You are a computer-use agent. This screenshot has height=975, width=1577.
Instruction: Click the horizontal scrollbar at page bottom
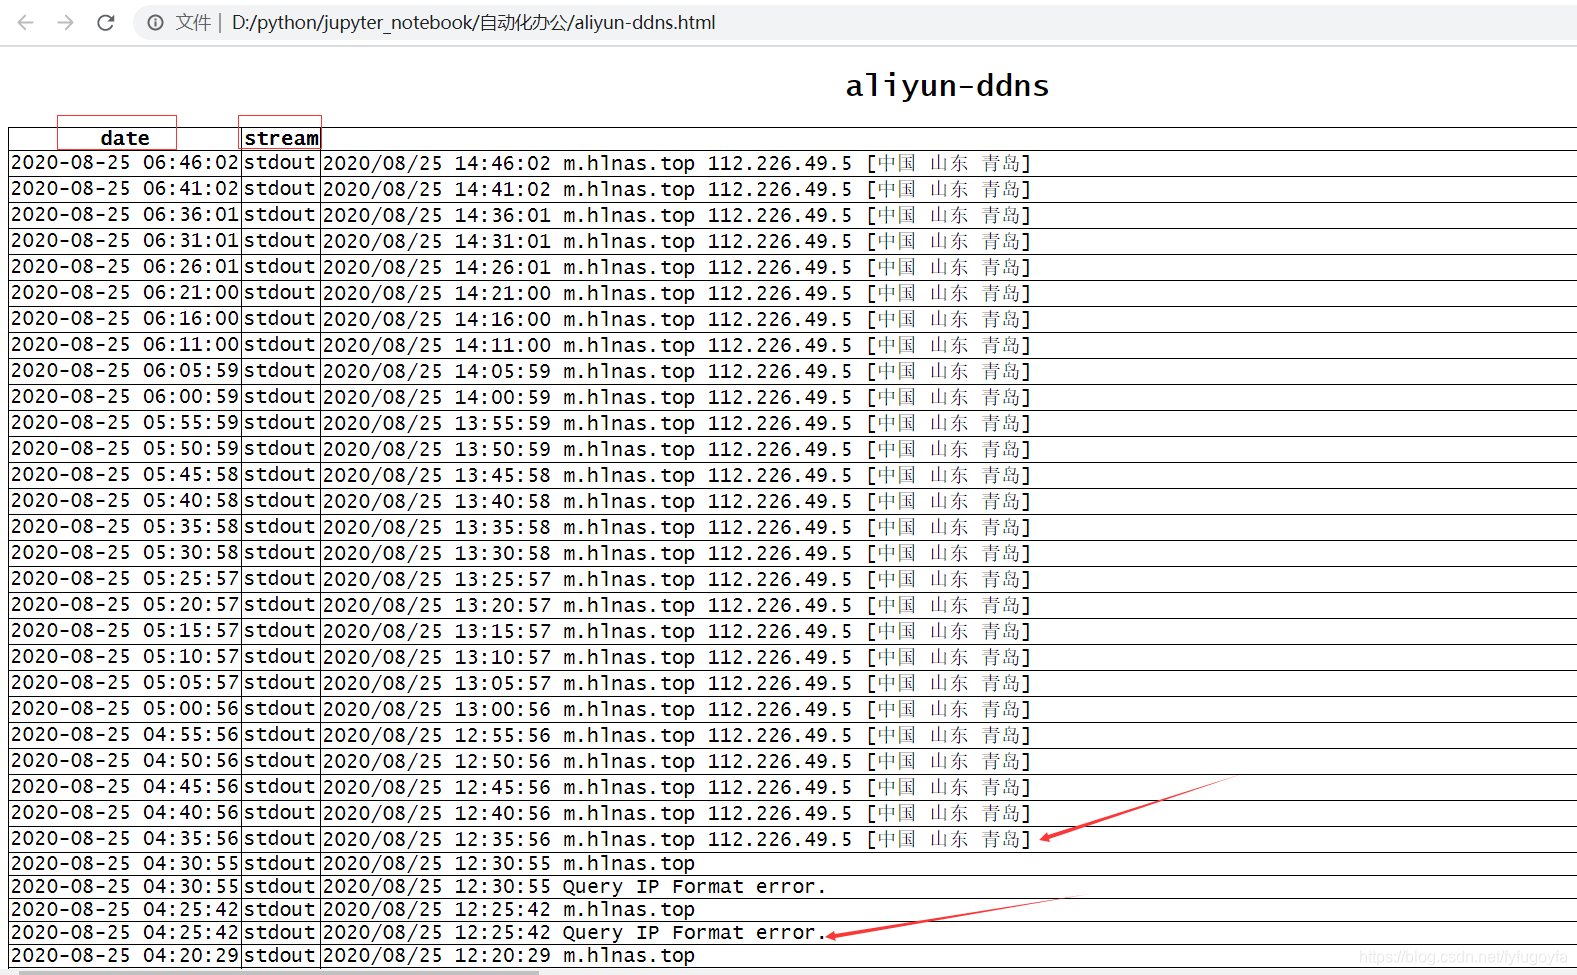point(280,972)
